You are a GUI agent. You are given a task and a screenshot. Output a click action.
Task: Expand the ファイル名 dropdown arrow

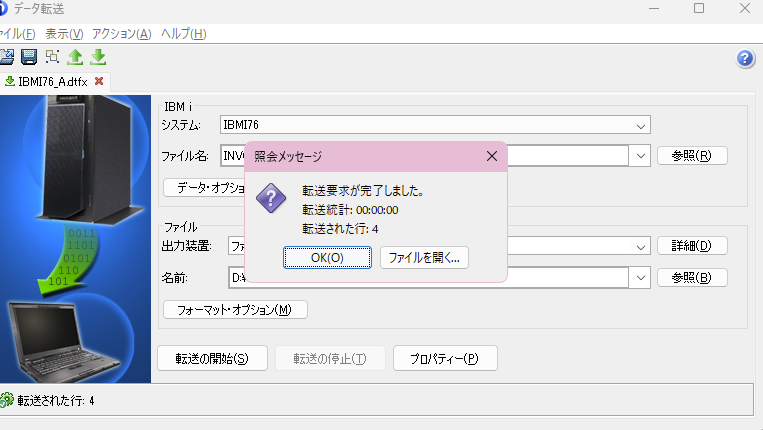(640, 156)
